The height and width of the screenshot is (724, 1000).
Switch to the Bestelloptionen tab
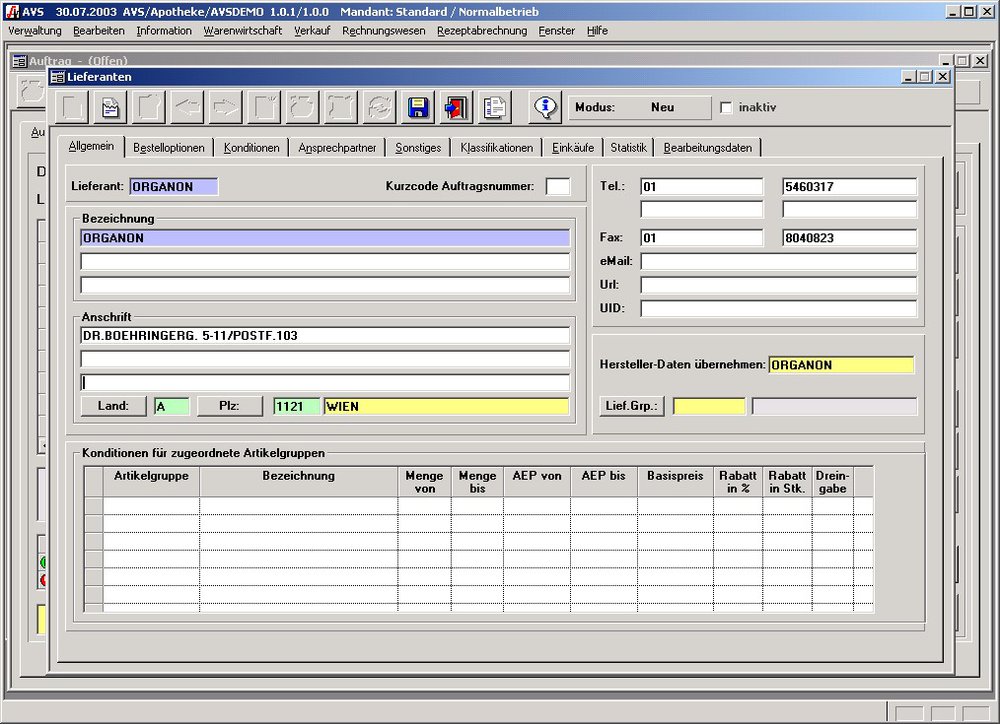point(169,148)
